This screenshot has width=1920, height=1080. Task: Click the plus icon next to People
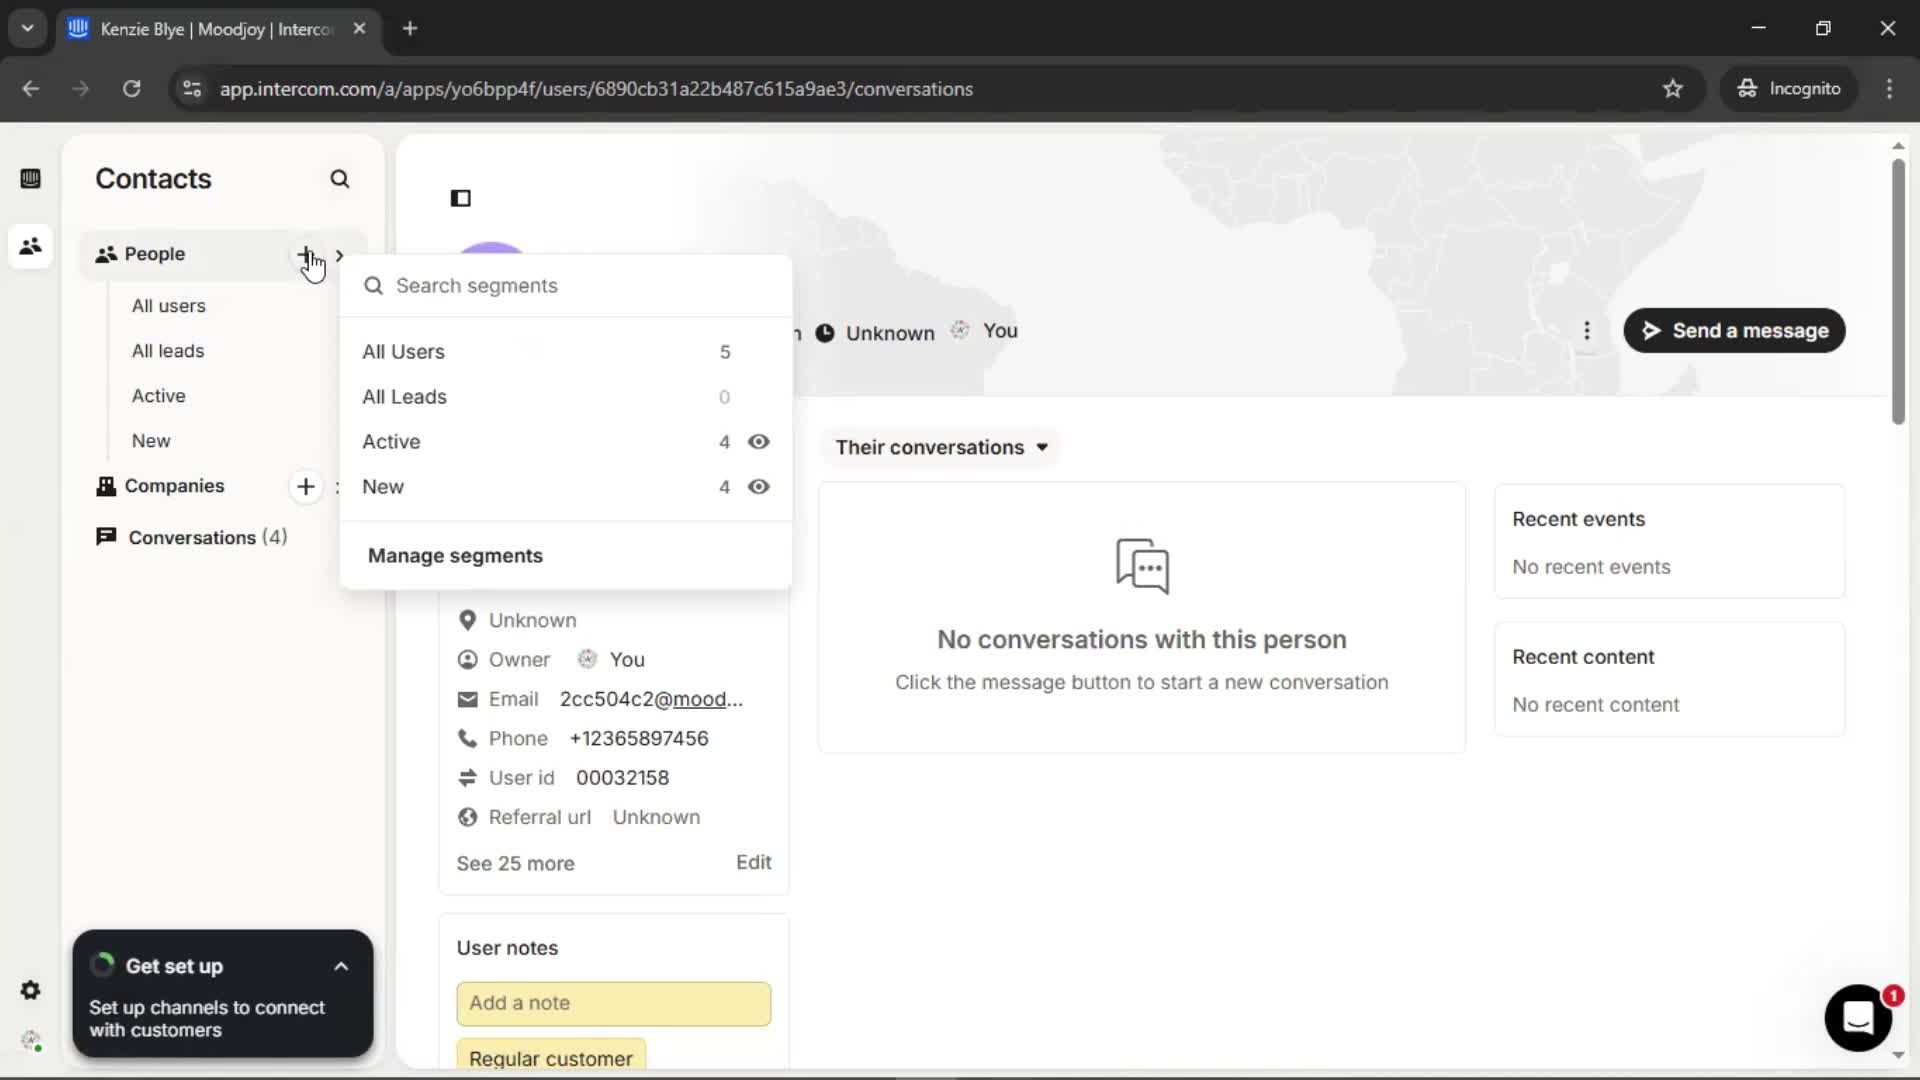(x=305, y=254)
